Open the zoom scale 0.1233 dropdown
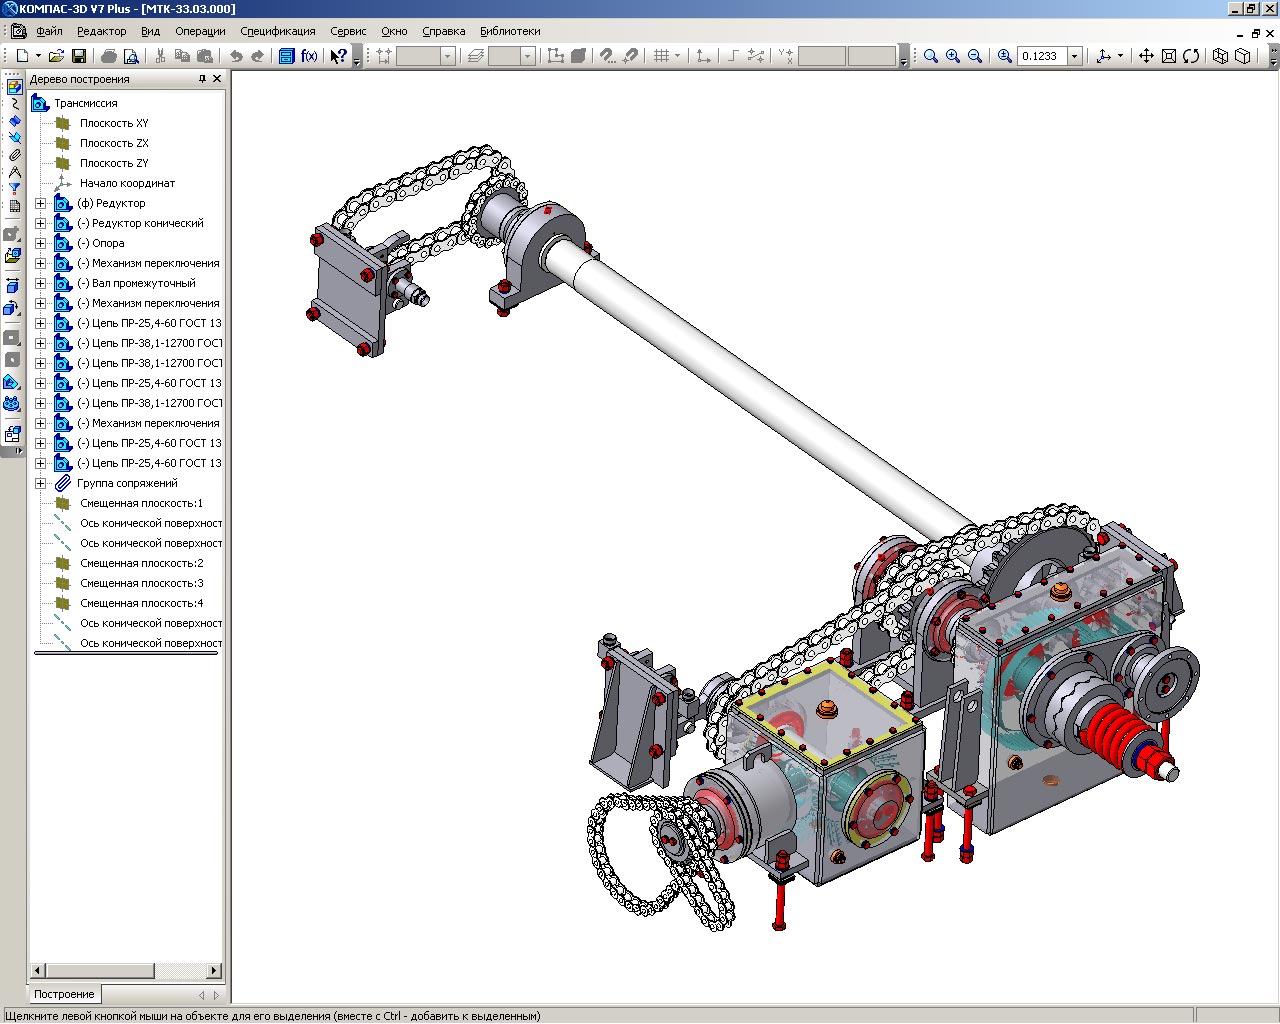Screen dimensions: 1280x1024 [x=1075, y=56]
